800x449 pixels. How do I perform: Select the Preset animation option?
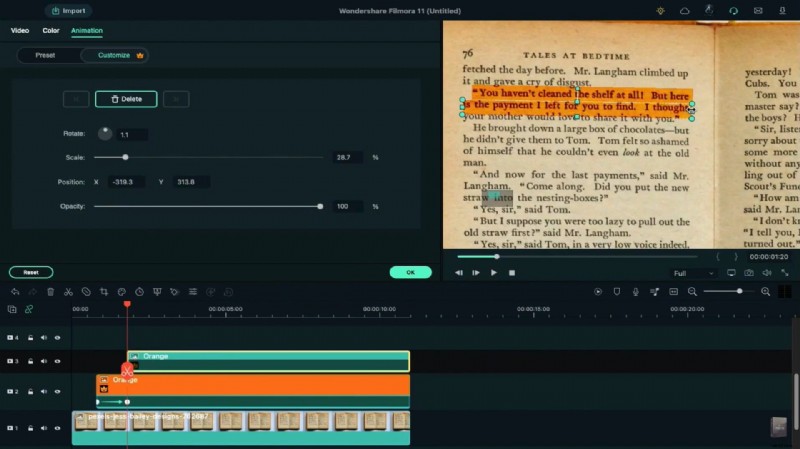point(45,55)
